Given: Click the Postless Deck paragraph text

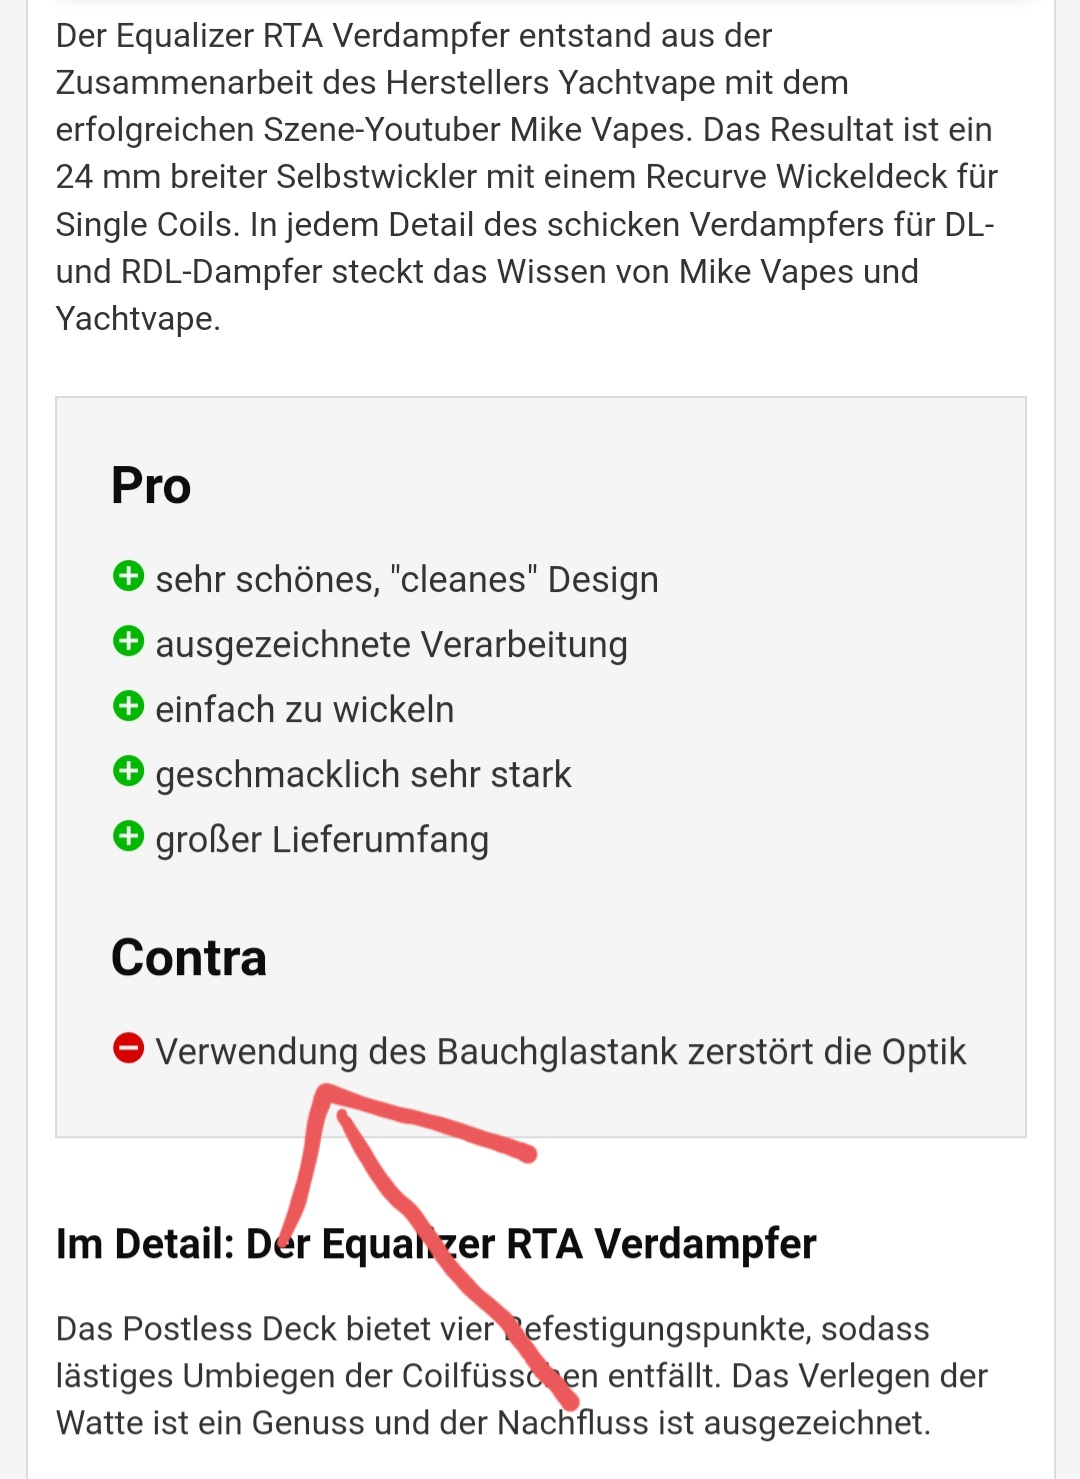Looking at the screenshot, I should pos(522,1376).
